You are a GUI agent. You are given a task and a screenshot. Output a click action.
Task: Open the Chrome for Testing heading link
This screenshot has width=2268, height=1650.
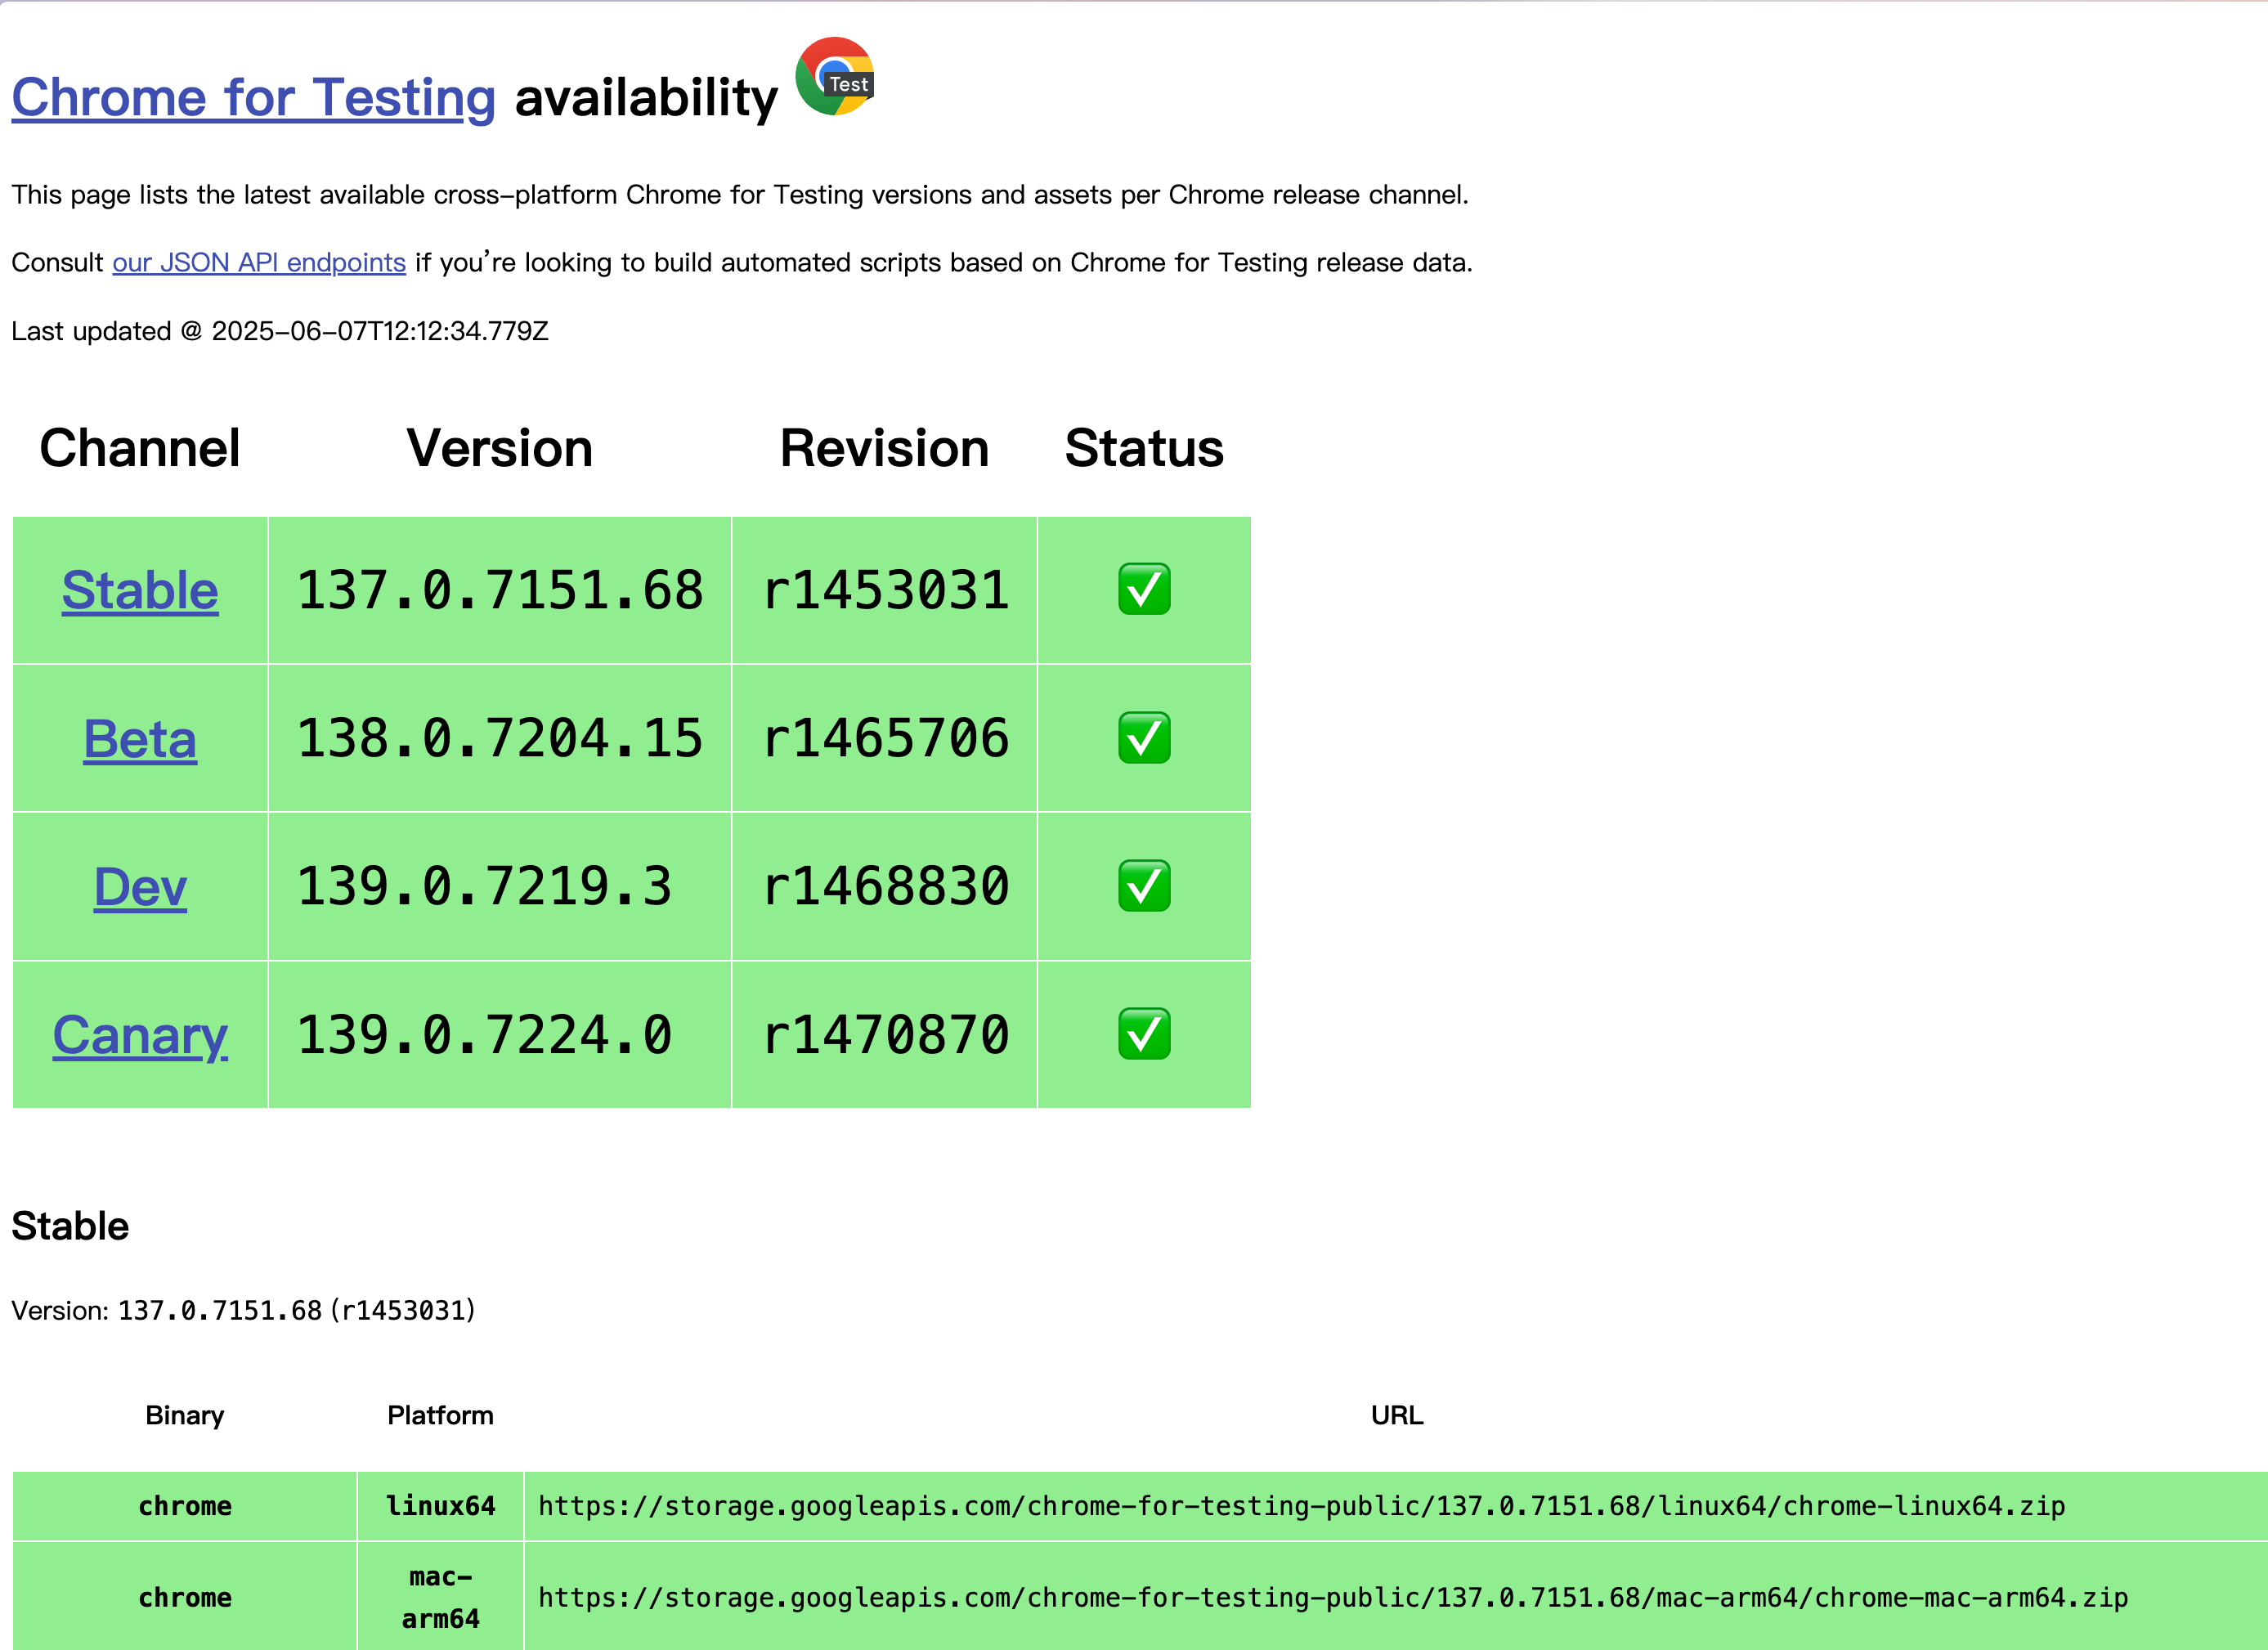pos(253,98)
